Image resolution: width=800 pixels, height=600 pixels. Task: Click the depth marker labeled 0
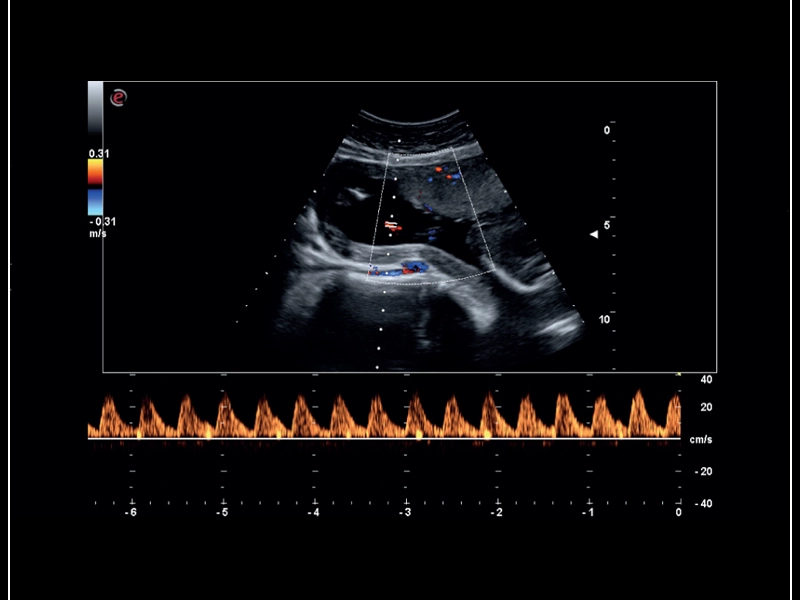tap(606, 130)
